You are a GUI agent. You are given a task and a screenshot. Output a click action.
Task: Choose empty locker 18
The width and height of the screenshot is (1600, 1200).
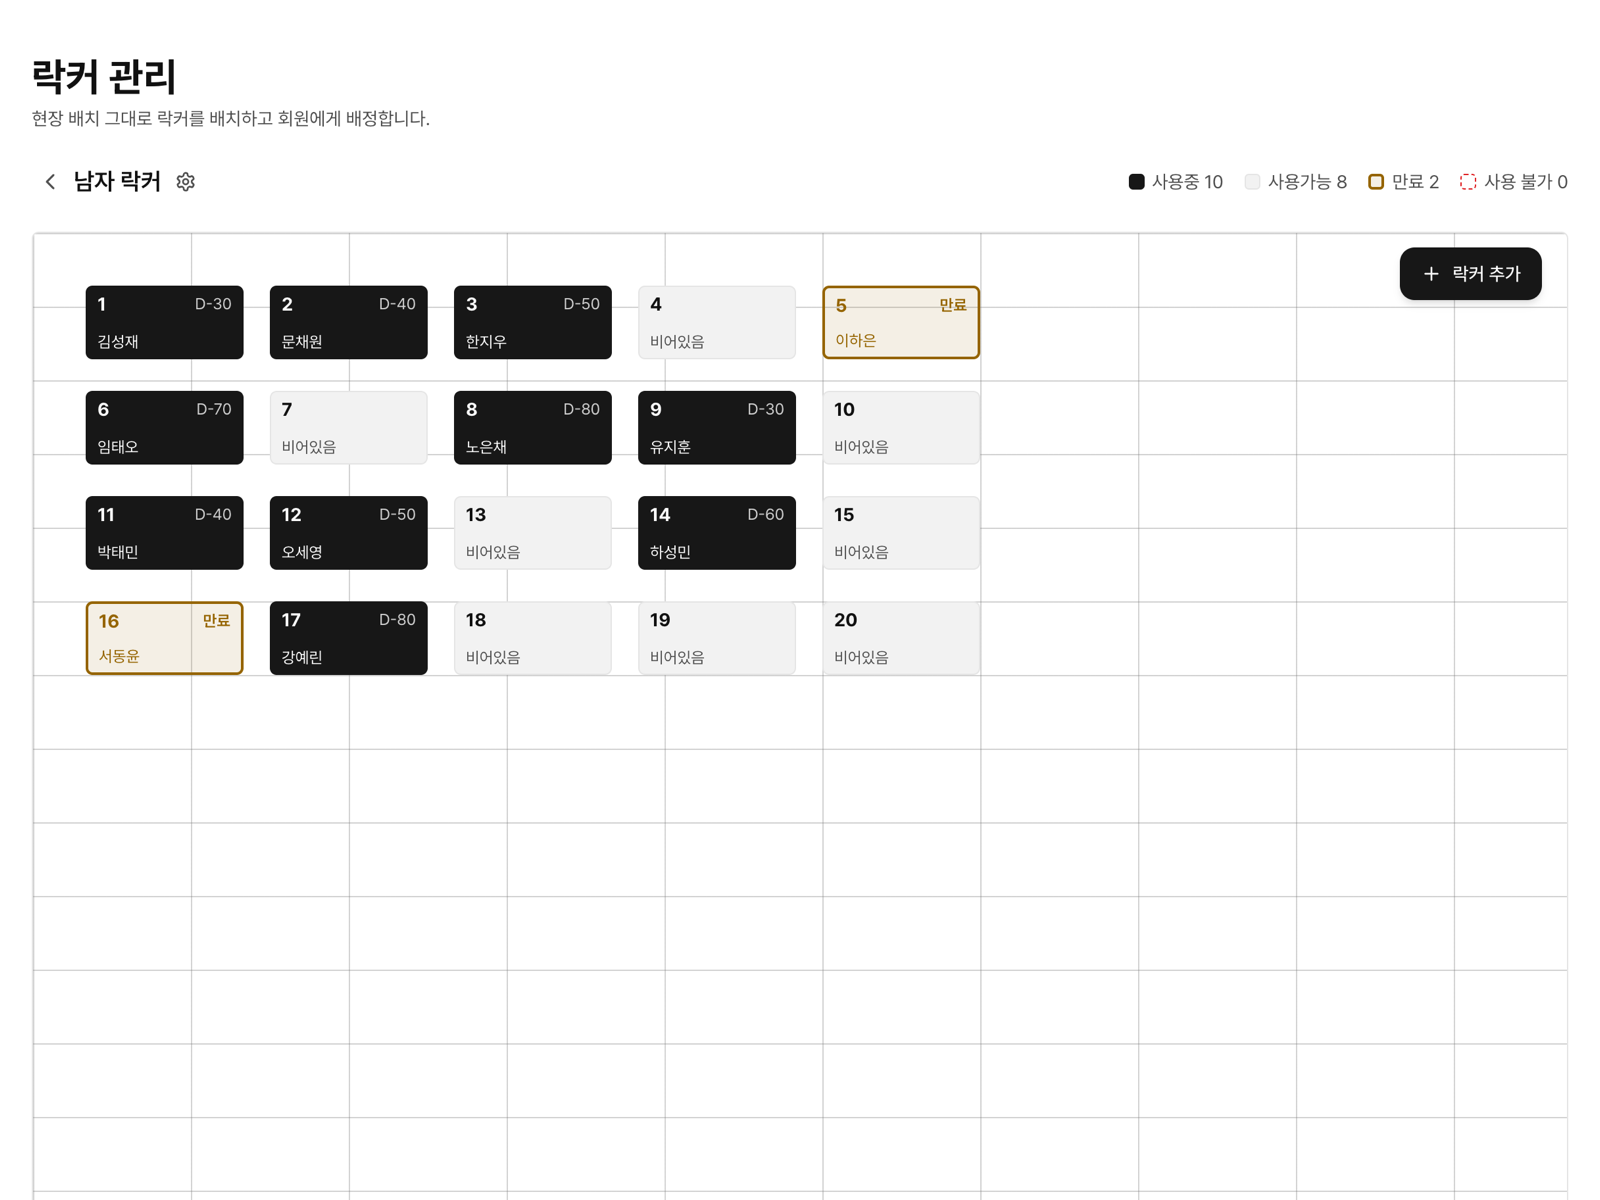pos(533,638)
